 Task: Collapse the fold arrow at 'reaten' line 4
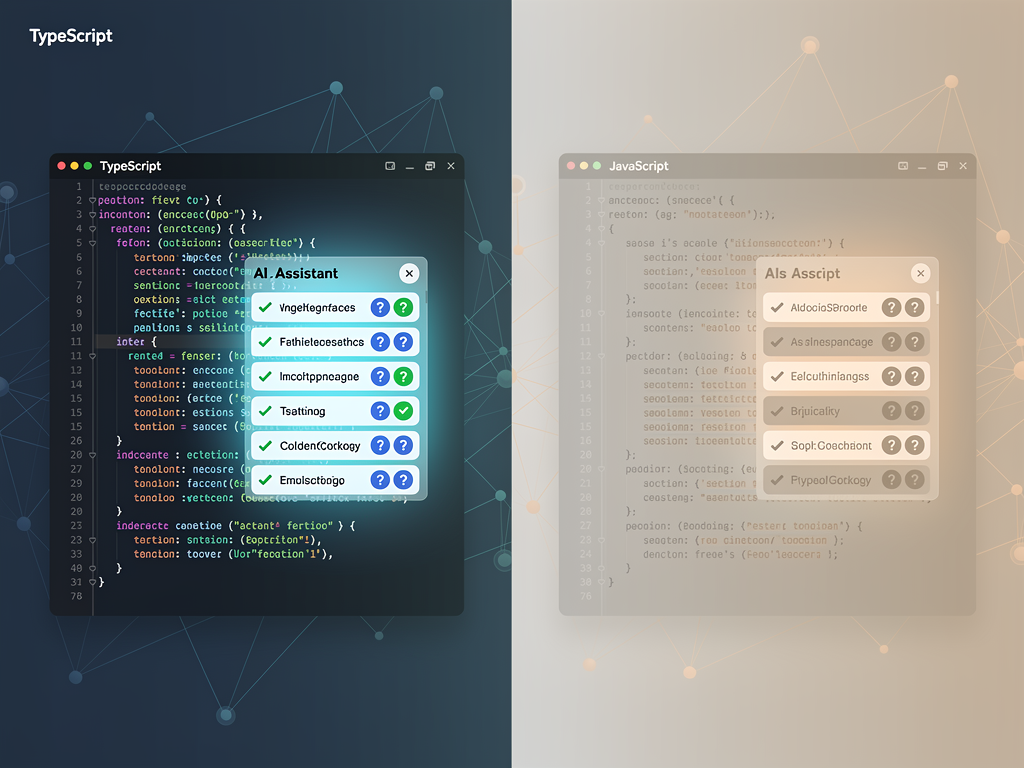tap(92, 229)
